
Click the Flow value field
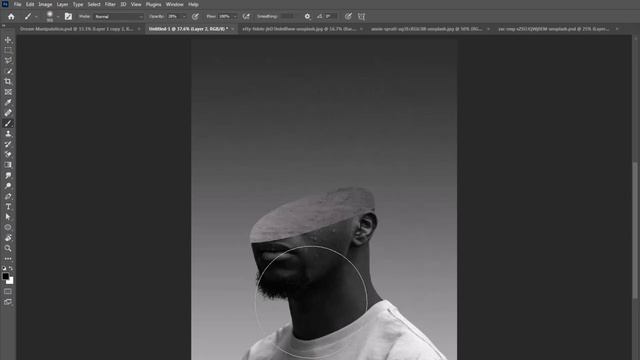click(x=225, y=17)
